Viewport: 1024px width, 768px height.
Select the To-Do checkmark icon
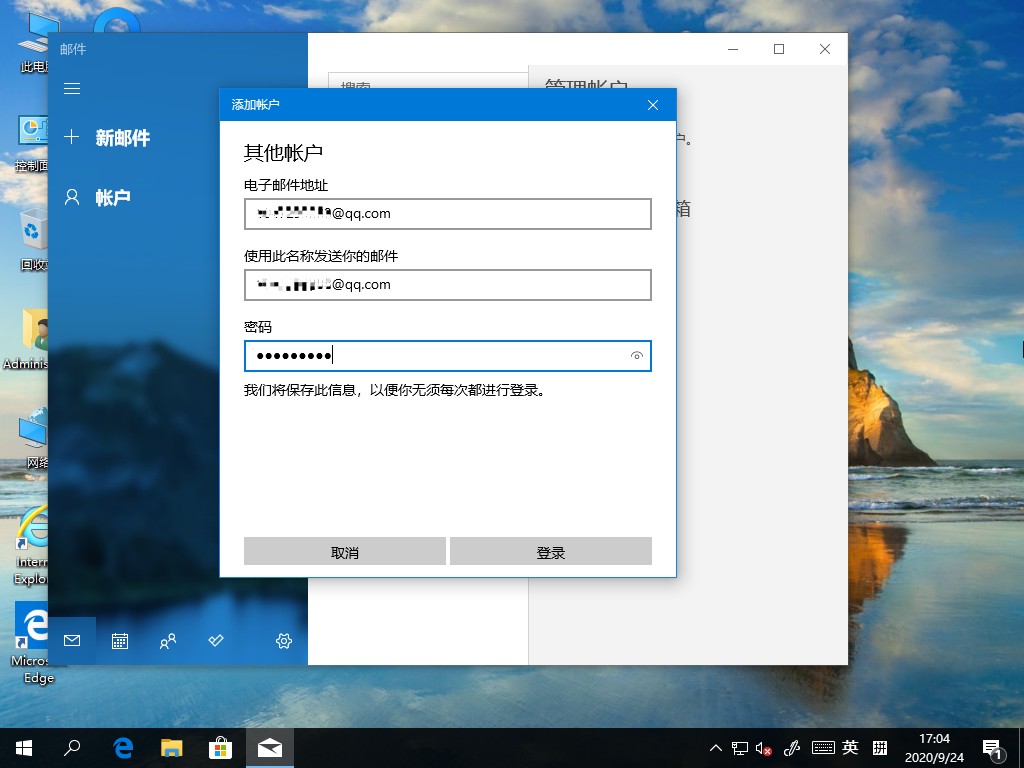[216, 641]
